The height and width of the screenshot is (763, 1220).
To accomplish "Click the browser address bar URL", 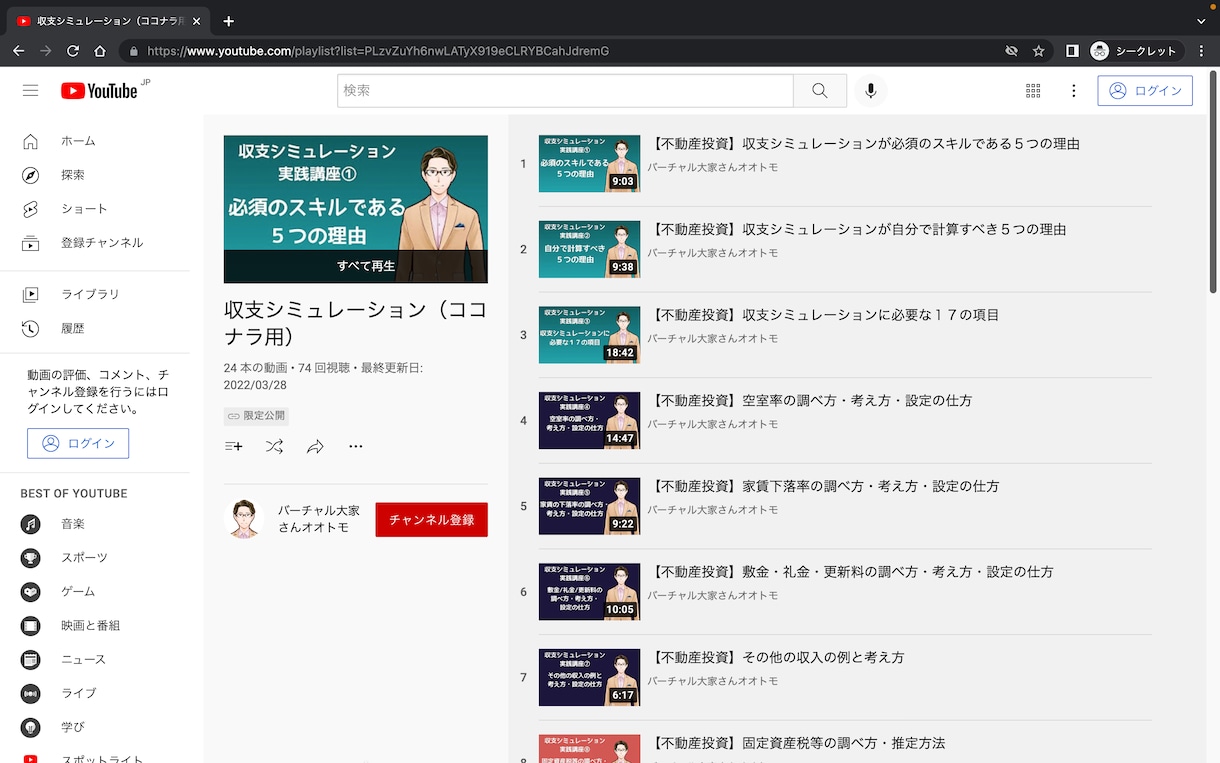I will pyautogui.click(x=378, y=51).
